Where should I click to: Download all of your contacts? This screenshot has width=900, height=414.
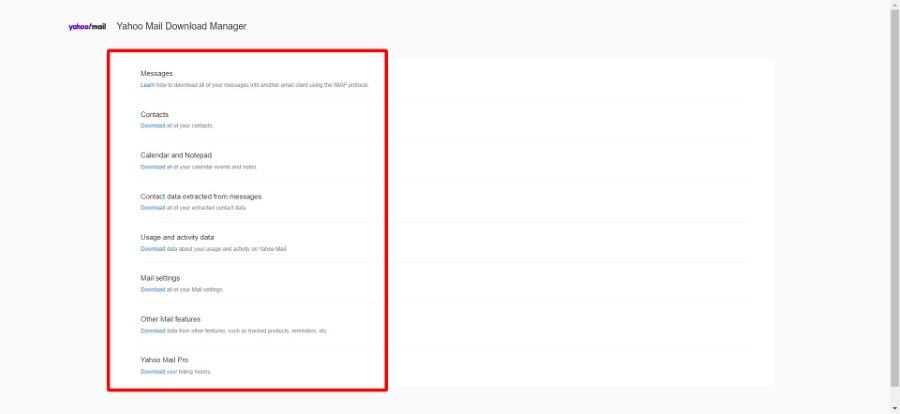tap(153, 126)
